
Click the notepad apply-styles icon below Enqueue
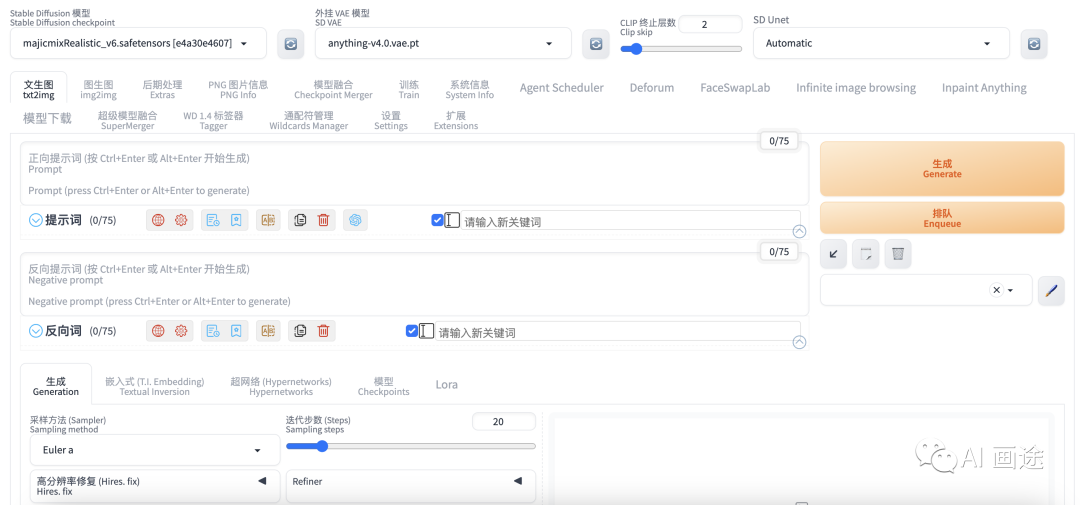point(866,254)
